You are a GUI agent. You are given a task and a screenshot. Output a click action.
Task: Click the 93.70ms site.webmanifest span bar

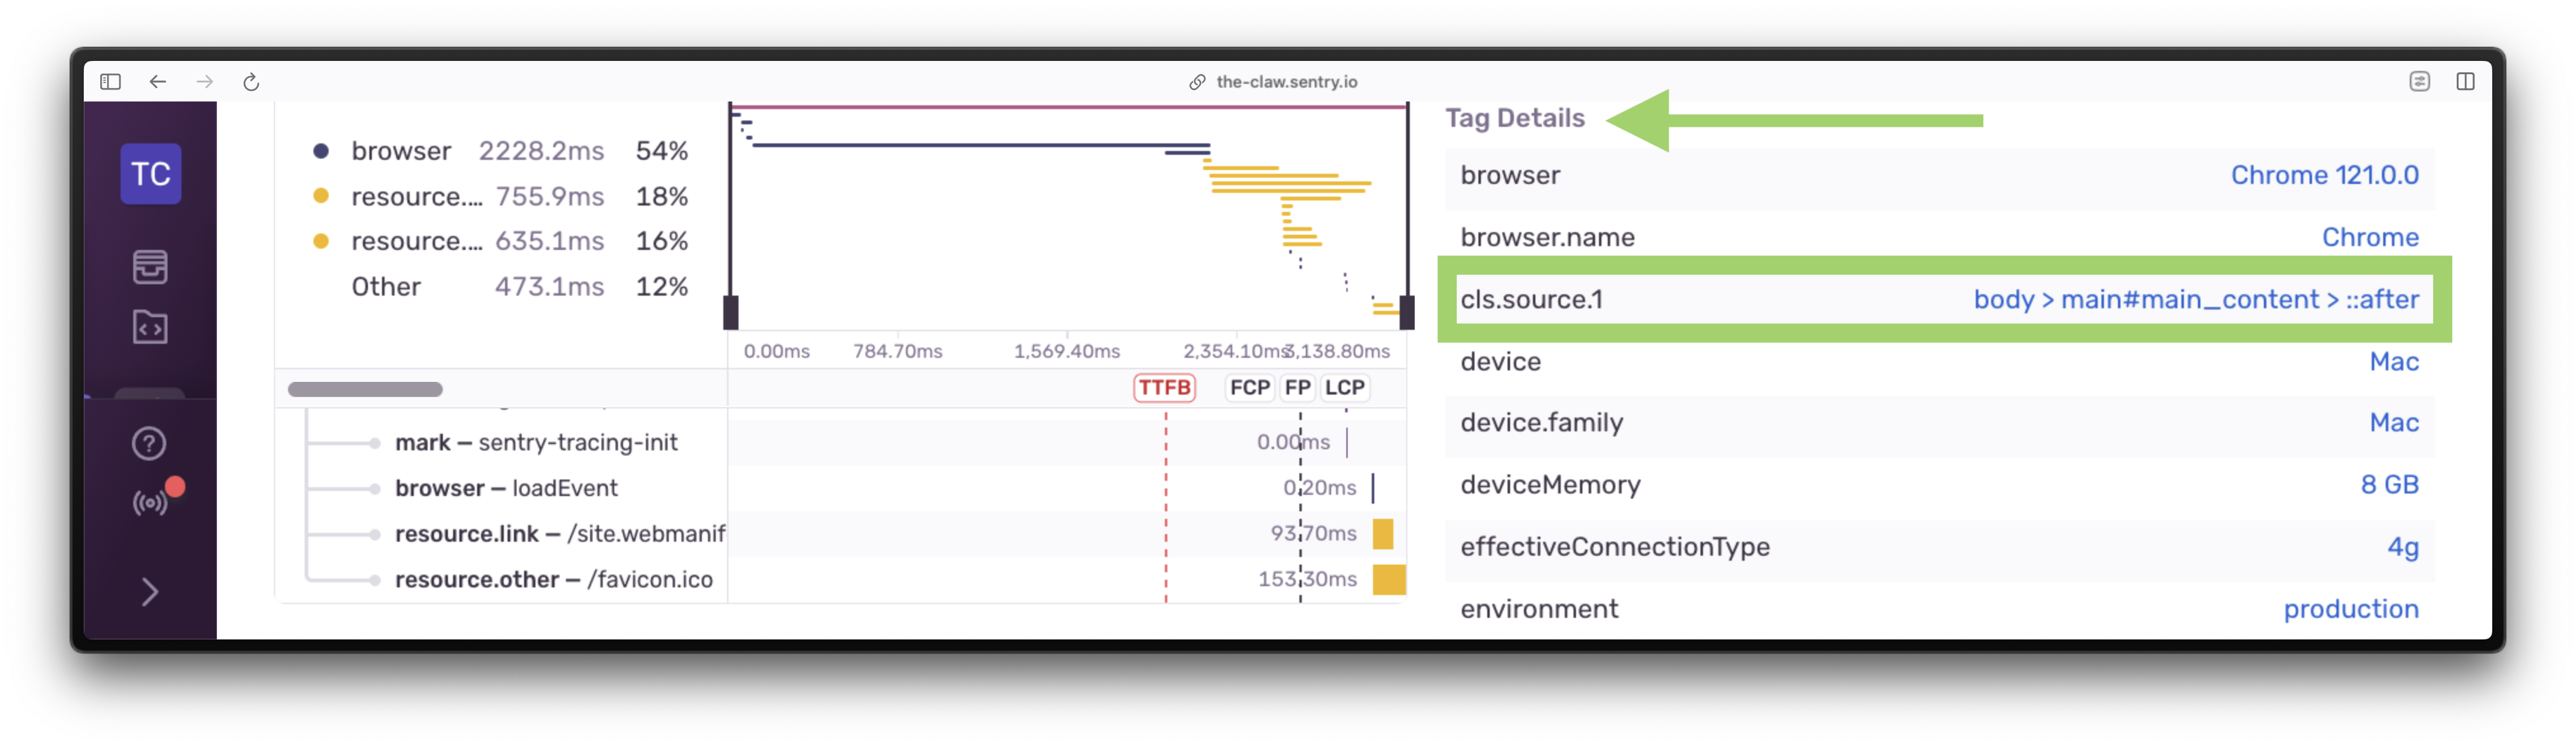click(x=1383, y=534)
